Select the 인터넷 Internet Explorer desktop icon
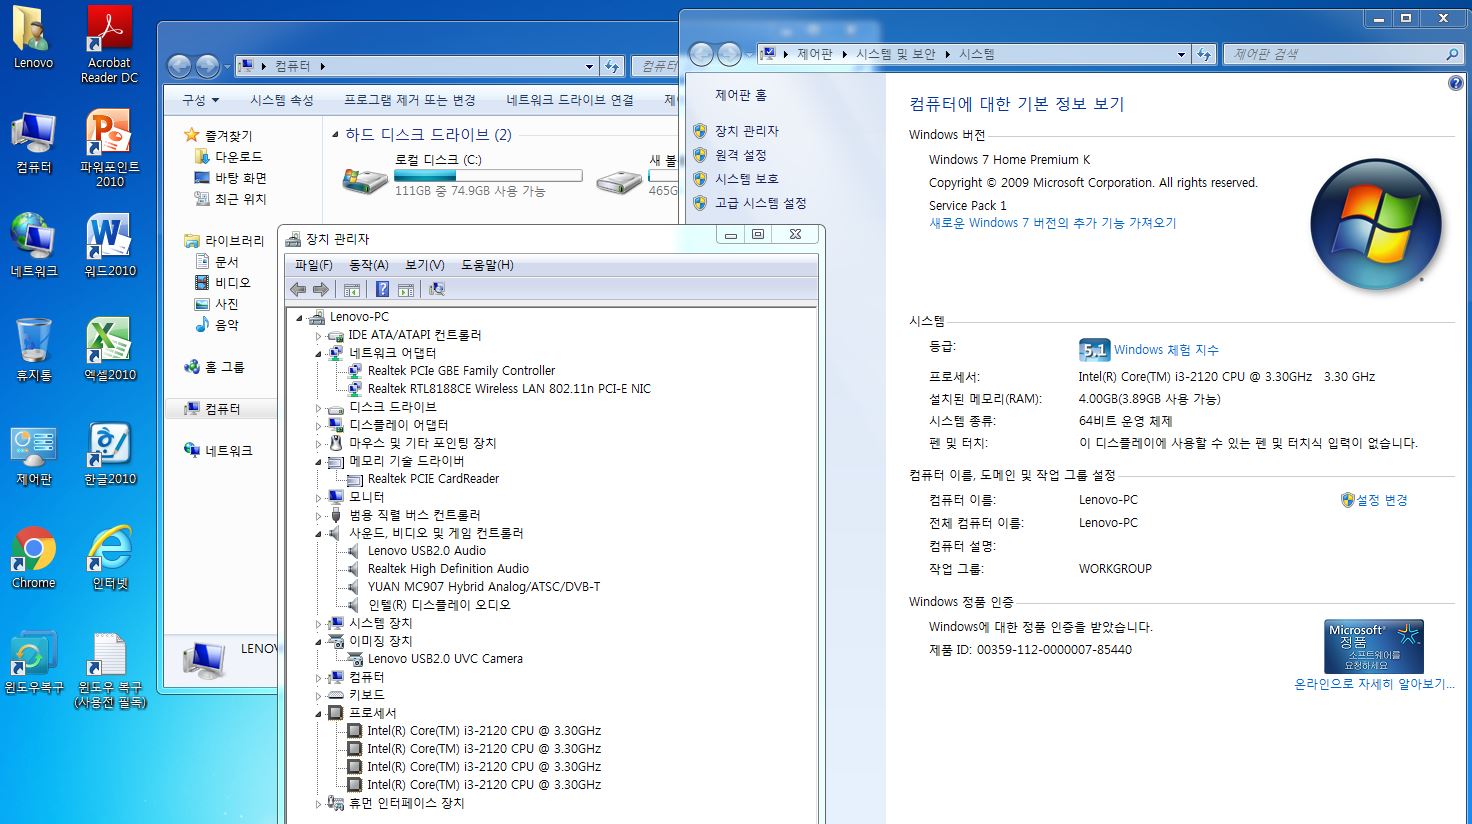 point(109,557)
